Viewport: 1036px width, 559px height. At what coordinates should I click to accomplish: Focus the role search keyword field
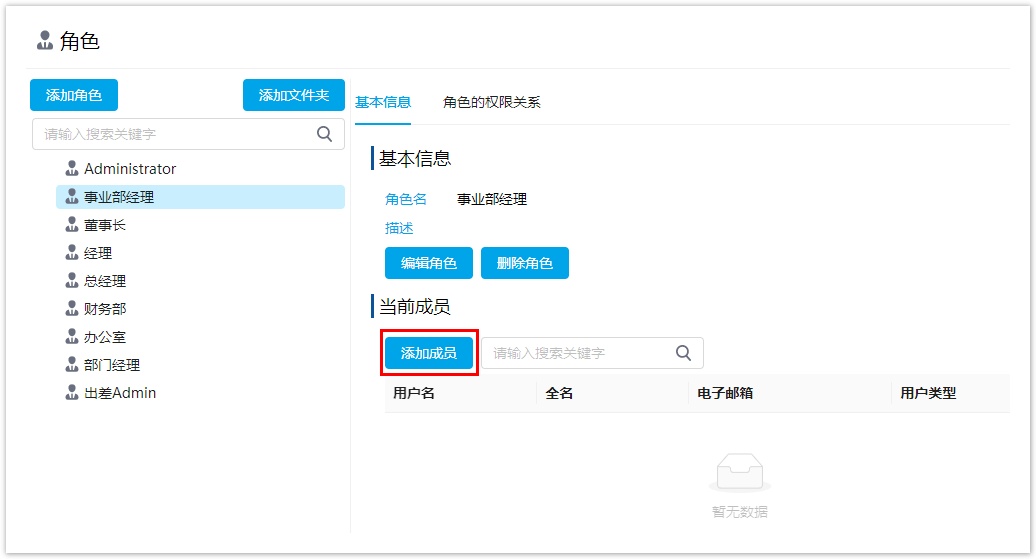[x=188, y=134]
